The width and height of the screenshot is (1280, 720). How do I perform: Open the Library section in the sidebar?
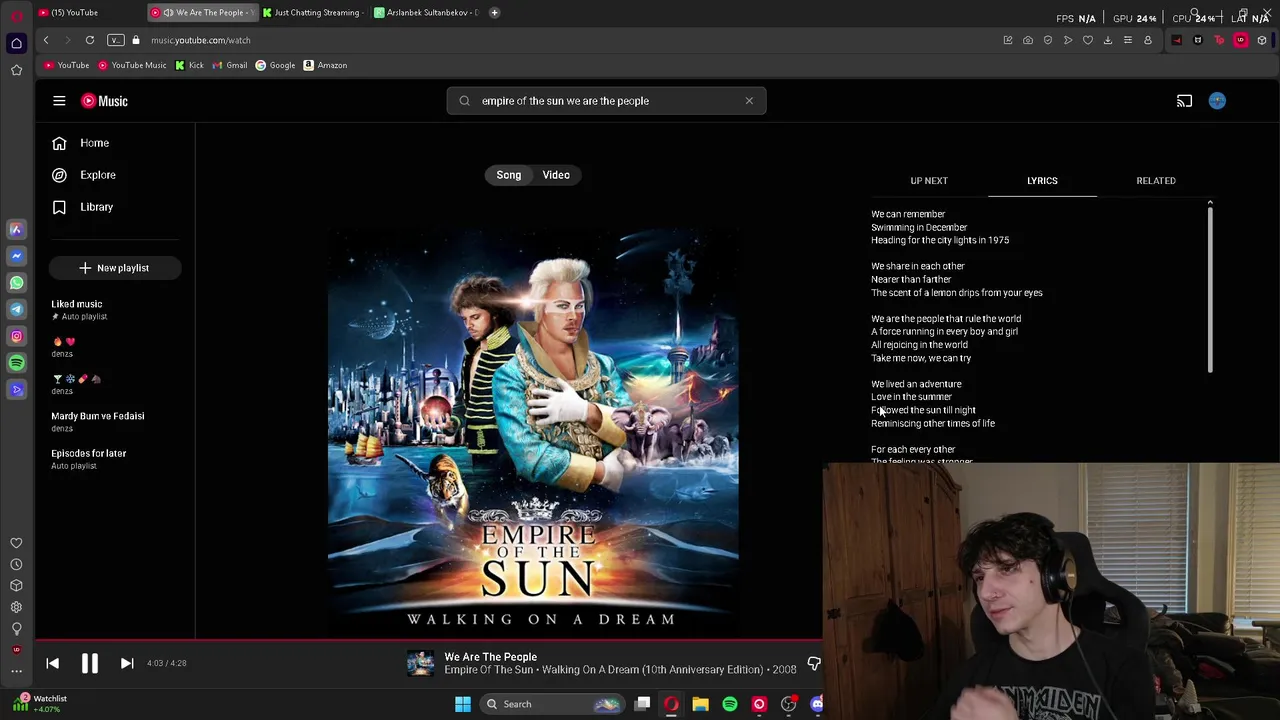point(83,207)
